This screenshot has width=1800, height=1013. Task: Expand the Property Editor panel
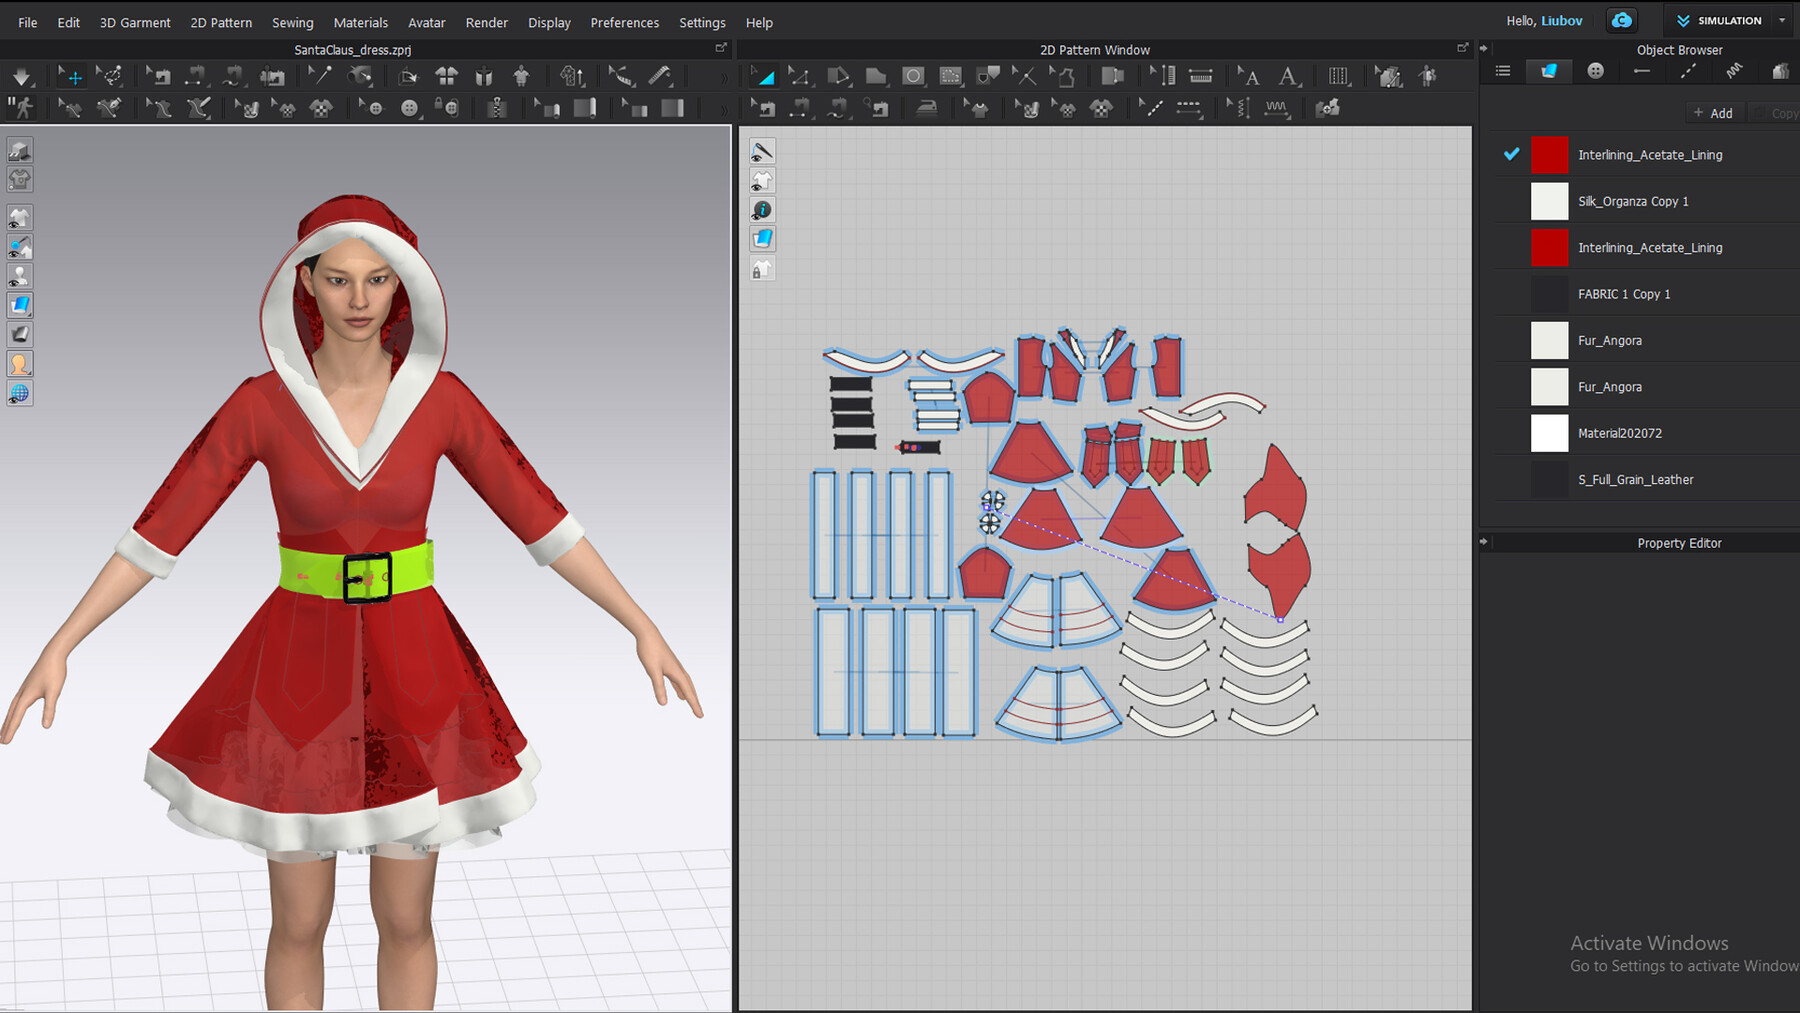click(1484, 542)
